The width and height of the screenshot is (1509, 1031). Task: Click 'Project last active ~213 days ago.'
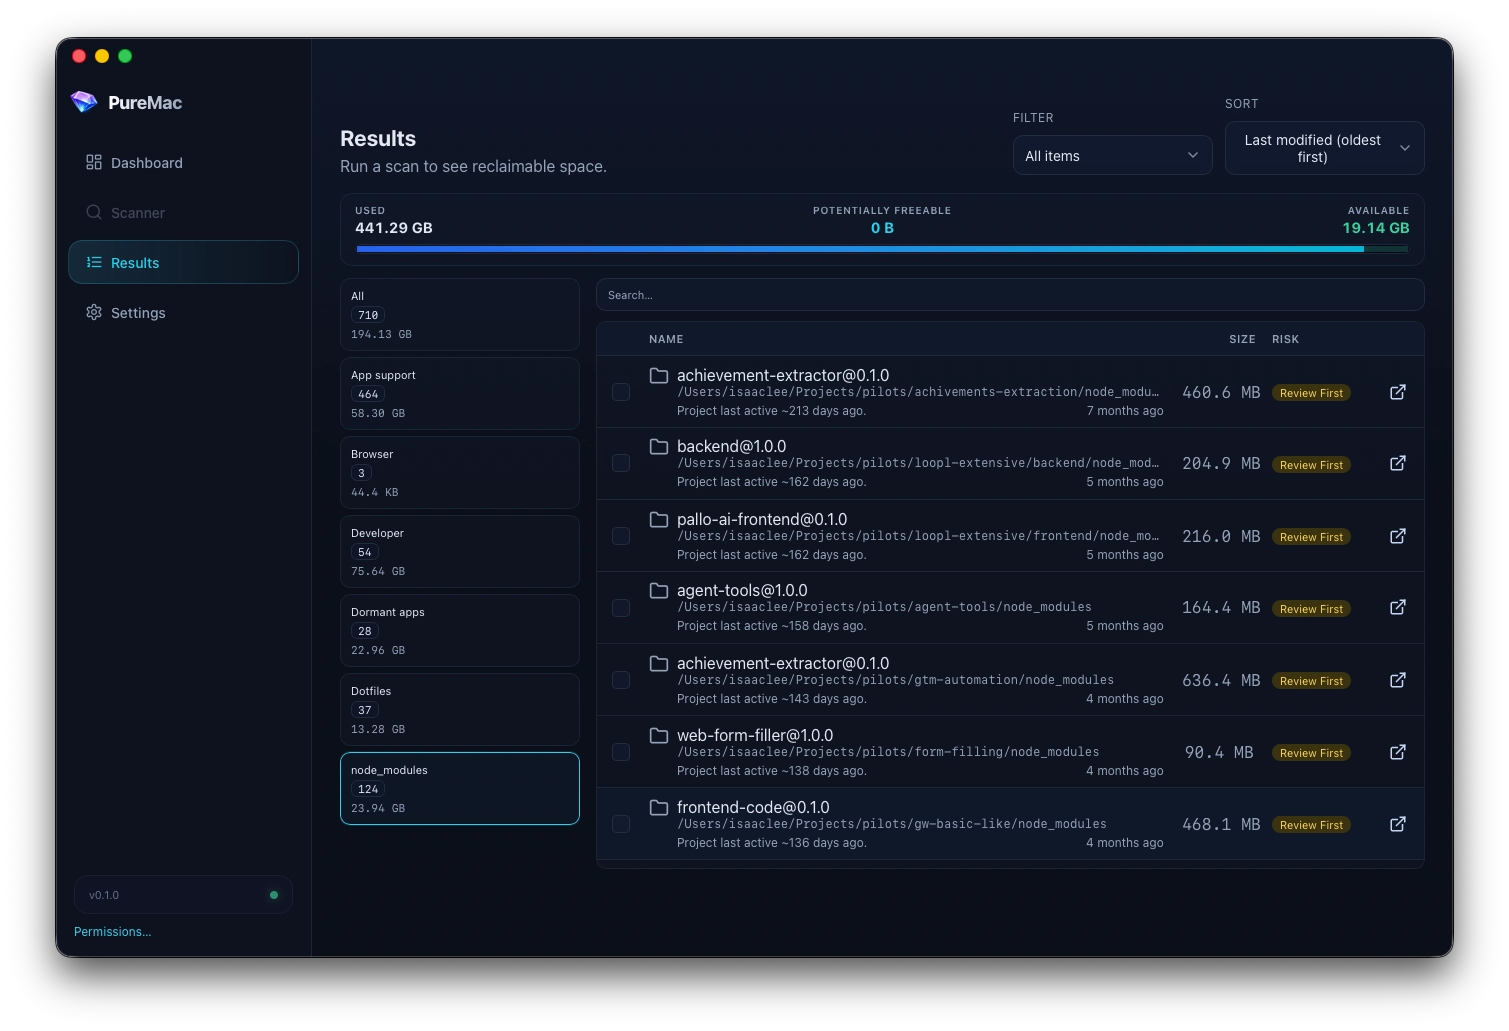pyautogui.click(x=771, y=411)
